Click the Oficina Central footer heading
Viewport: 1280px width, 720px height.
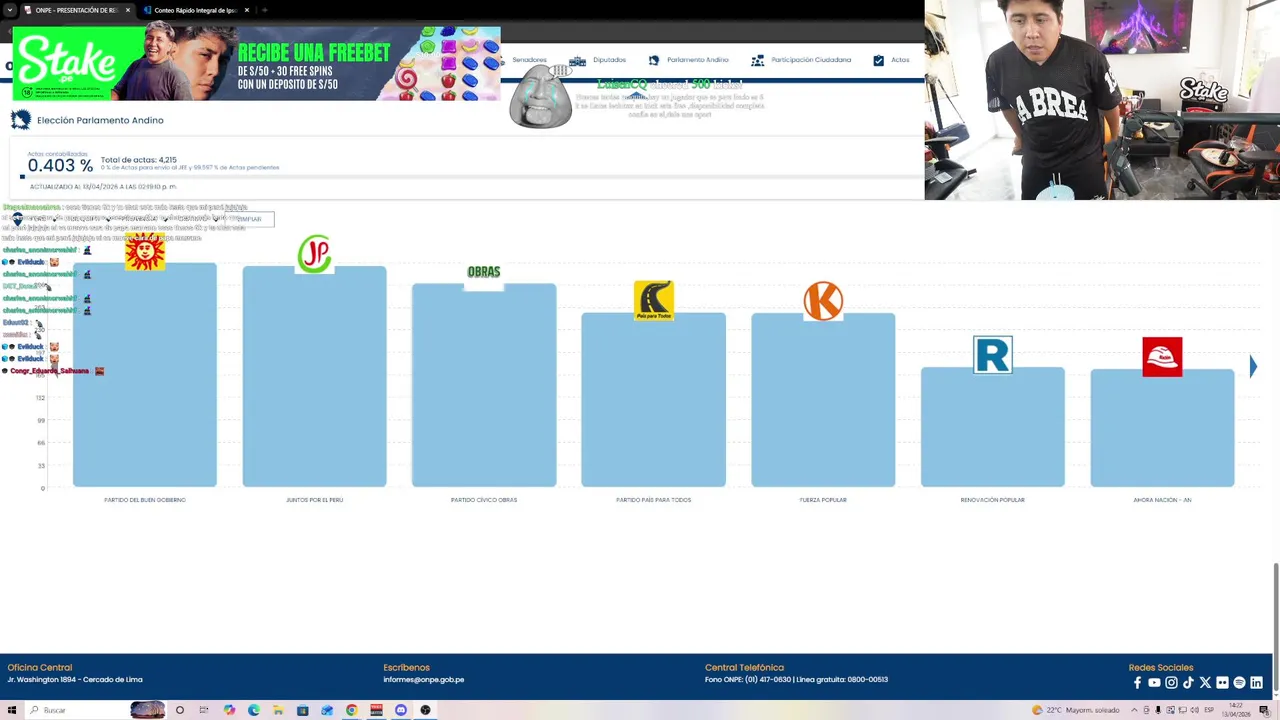click(40, 667)
